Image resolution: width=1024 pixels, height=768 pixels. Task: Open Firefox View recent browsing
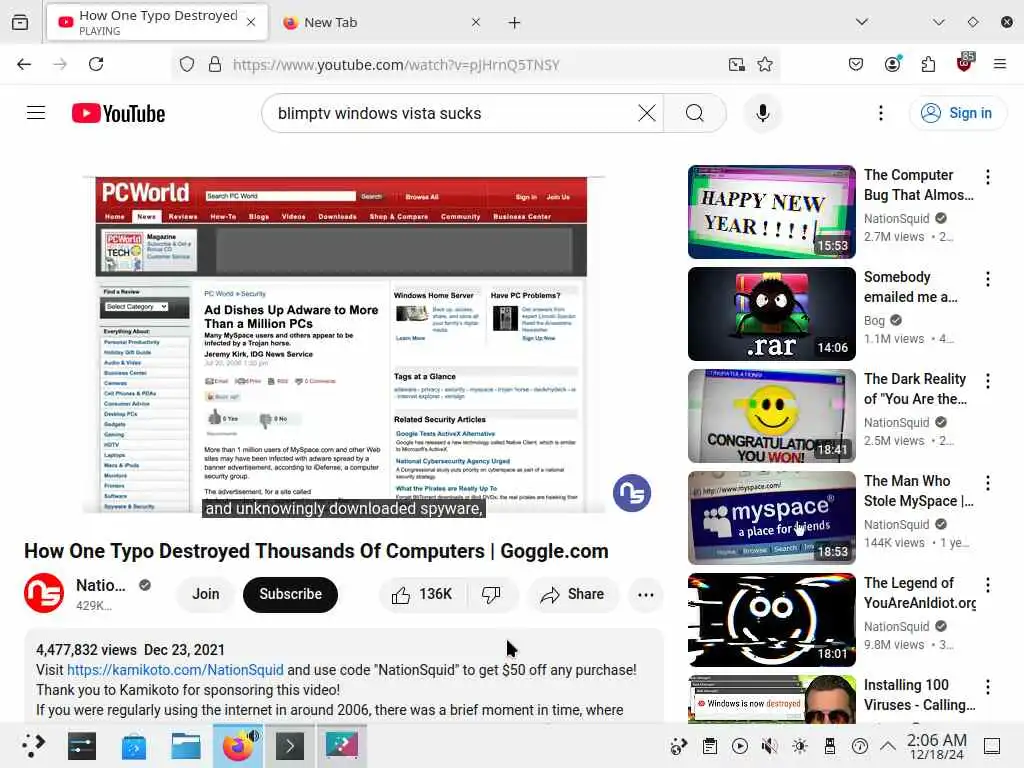20,22
